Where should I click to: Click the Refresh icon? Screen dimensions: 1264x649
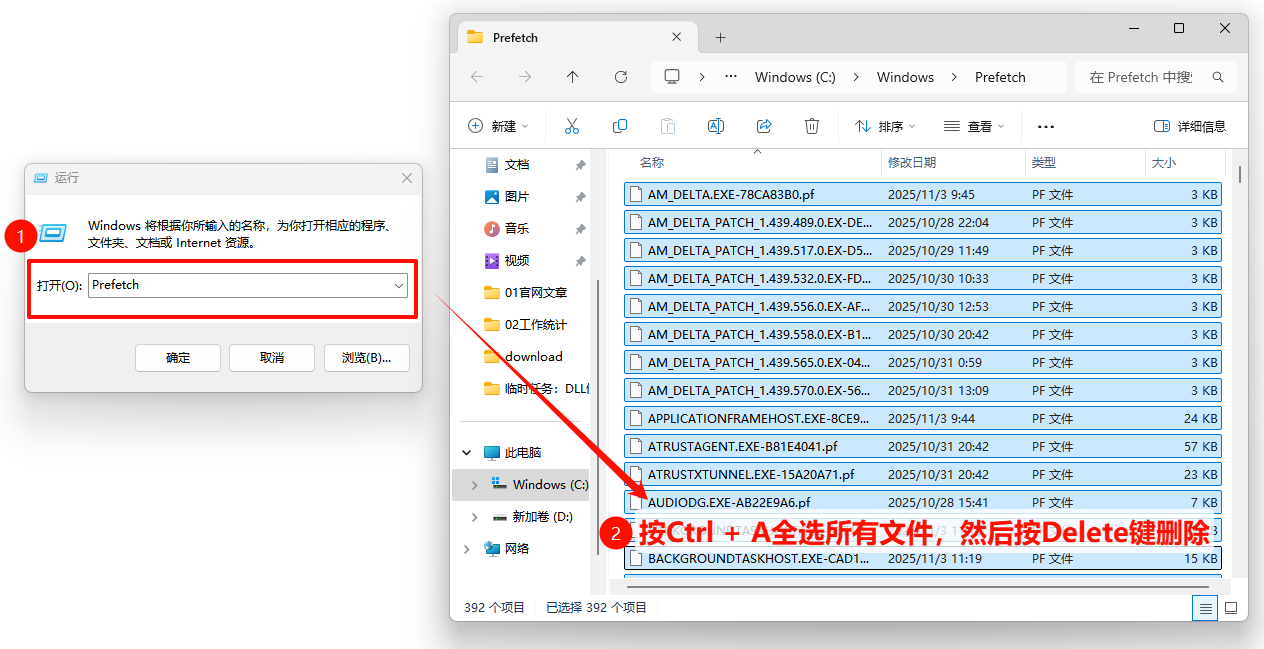point(620,76)
